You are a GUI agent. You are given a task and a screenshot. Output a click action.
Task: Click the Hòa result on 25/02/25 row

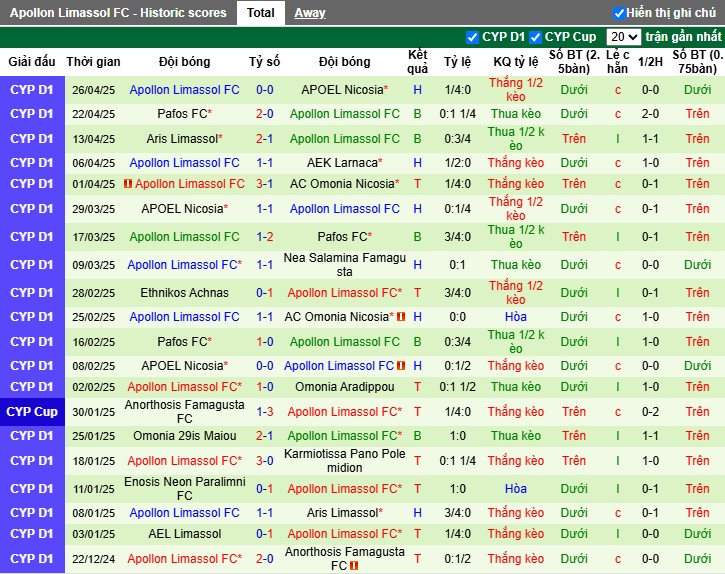point(516,317)
